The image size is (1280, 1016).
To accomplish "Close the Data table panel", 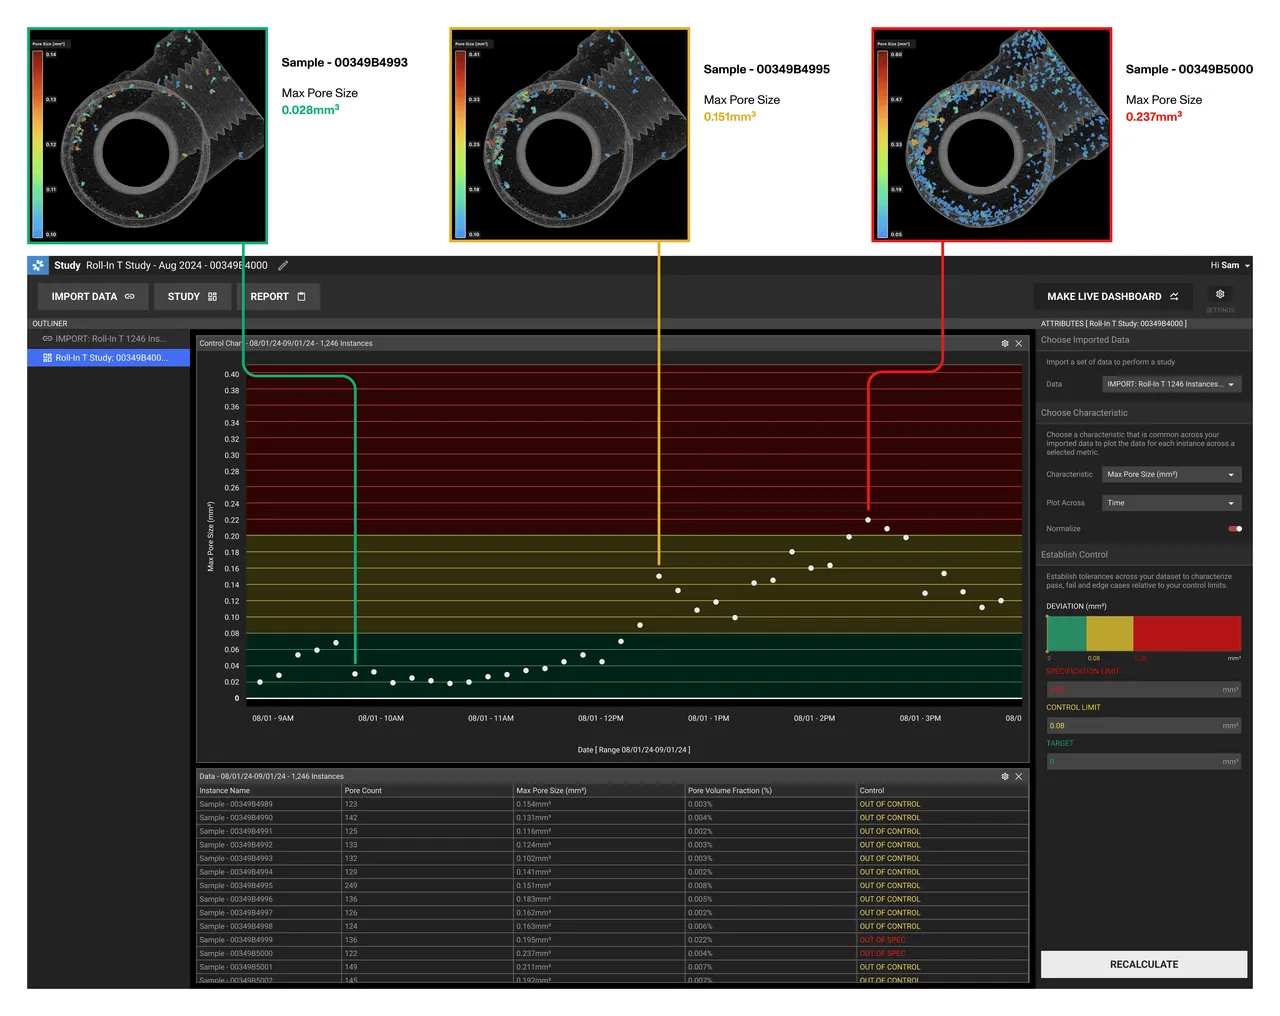I will click(1019, 777).
